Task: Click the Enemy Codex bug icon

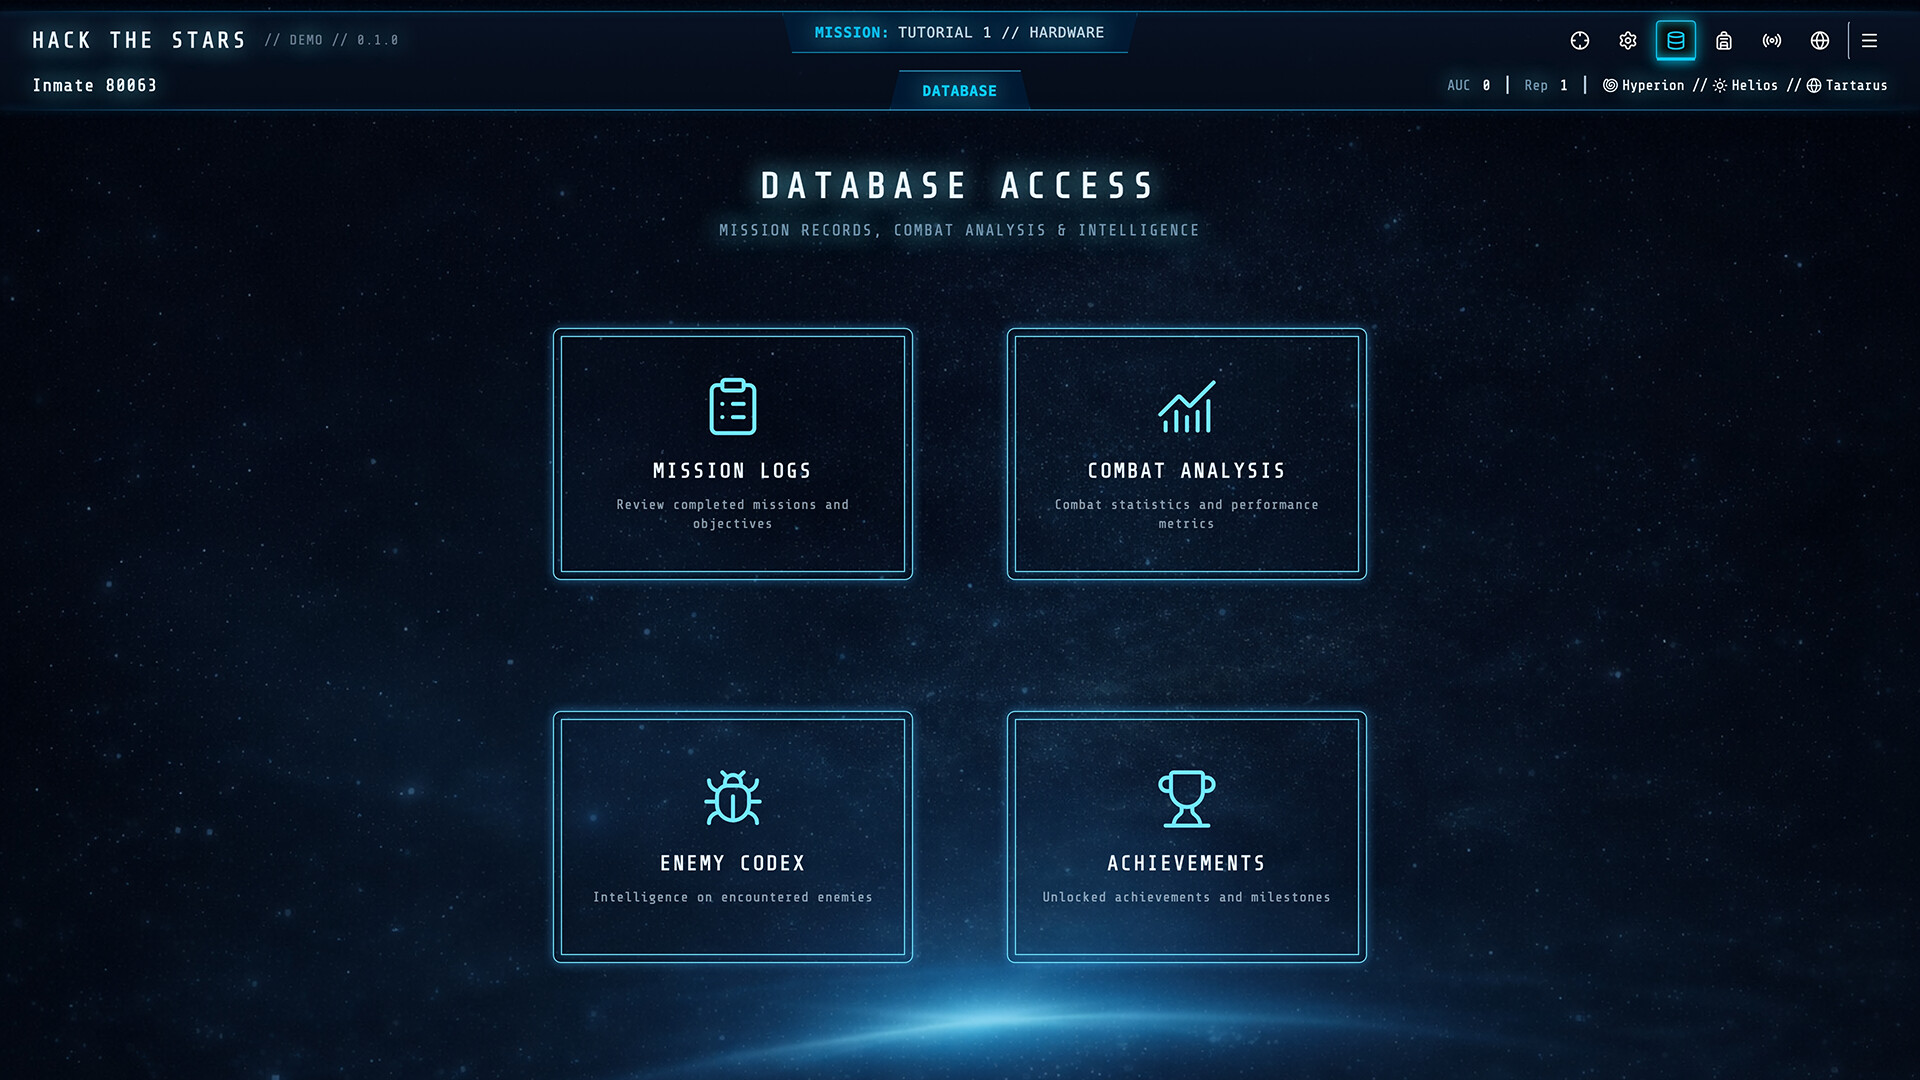Action: (x=733, y=799)
